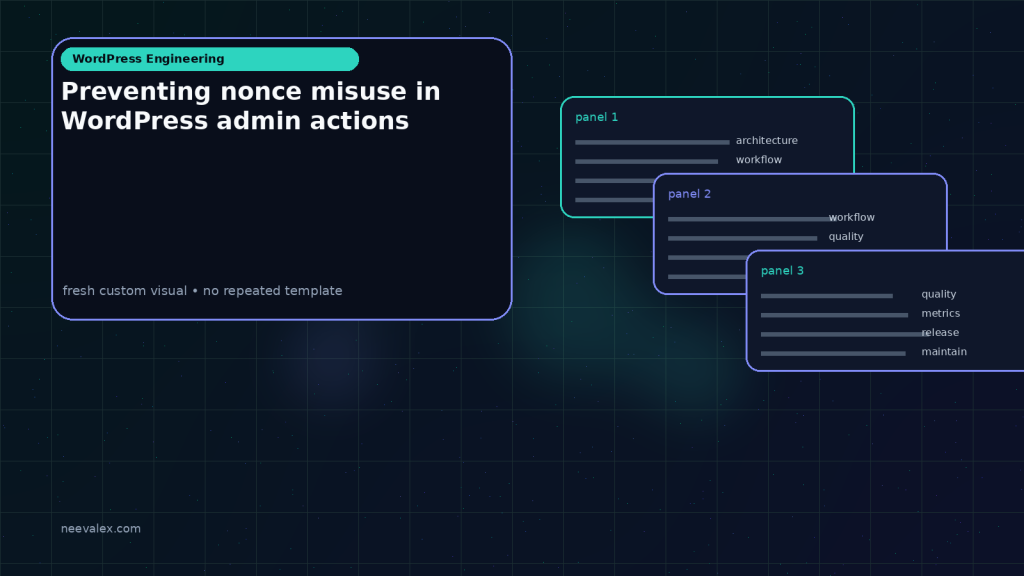Click the WordPress Engineering badge
The height and width of the screenshot is (576, 1024).
click(210, 59)
